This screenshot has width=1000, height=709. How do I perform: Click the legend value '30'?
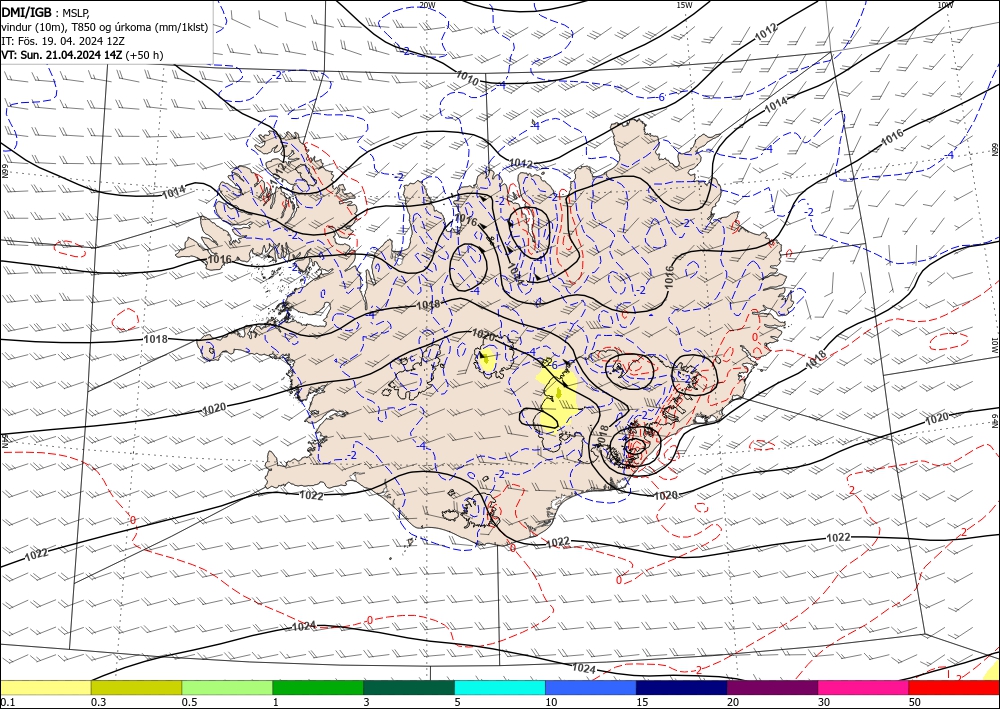coord(823,702)
